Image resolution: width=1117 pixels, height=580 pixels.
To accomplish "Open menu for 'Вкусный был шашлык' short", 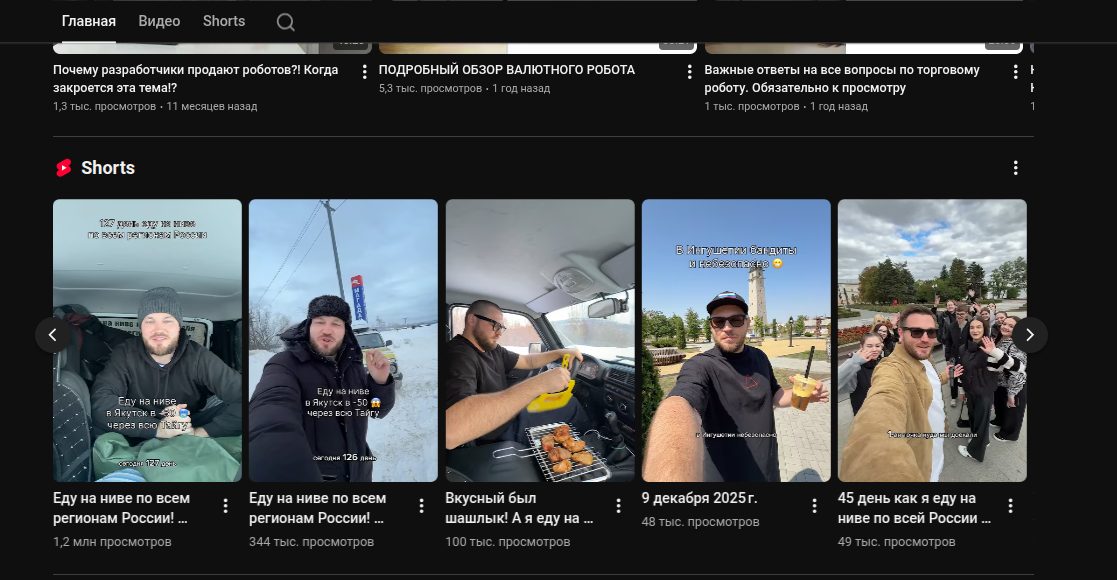I will [618, 505].
